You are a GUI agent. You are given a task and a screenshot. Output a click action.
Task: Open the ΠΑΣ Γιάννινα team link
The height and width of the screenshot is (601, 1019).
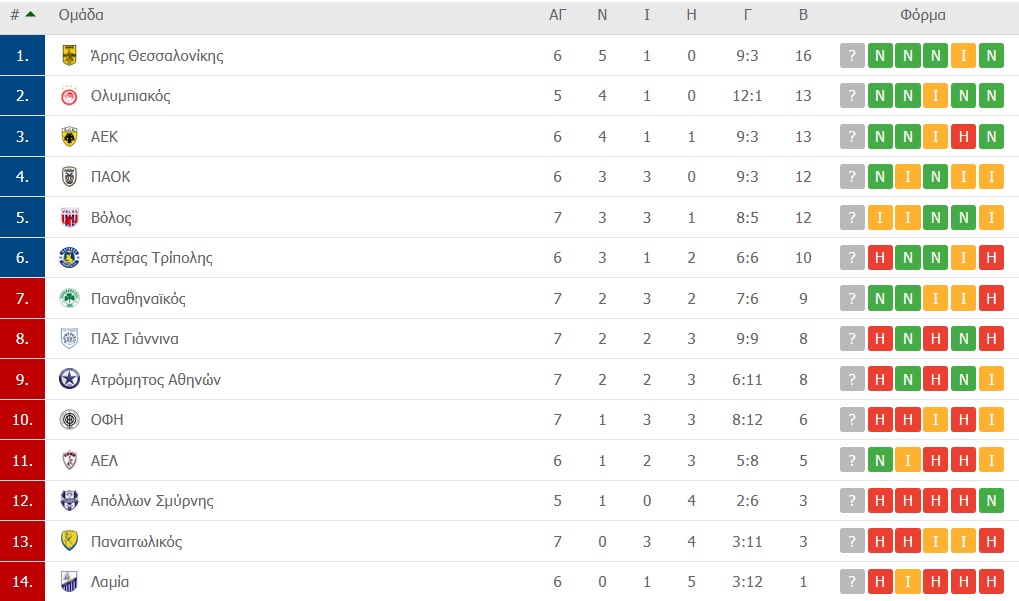pos(135,339)
